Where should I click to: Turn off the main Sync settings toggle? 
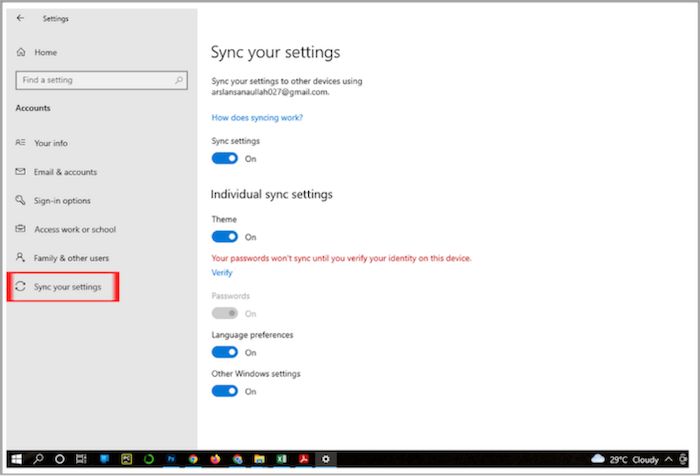225,158
